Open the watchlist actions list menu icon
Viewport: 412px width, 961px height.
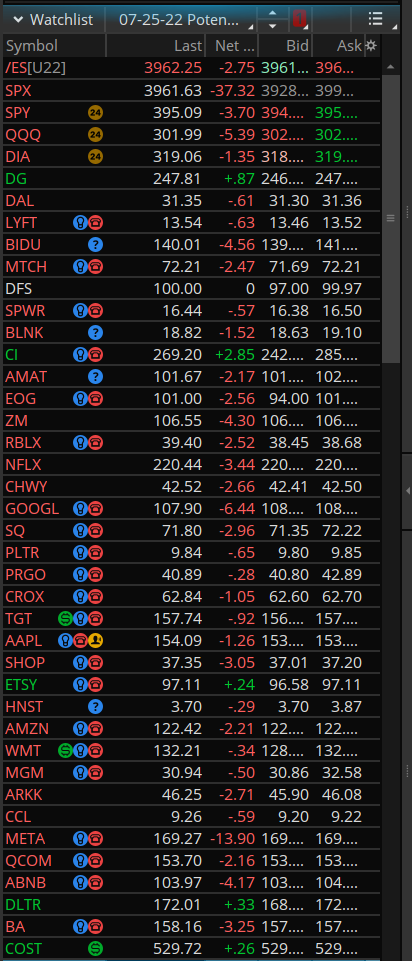tap(375, 19)
